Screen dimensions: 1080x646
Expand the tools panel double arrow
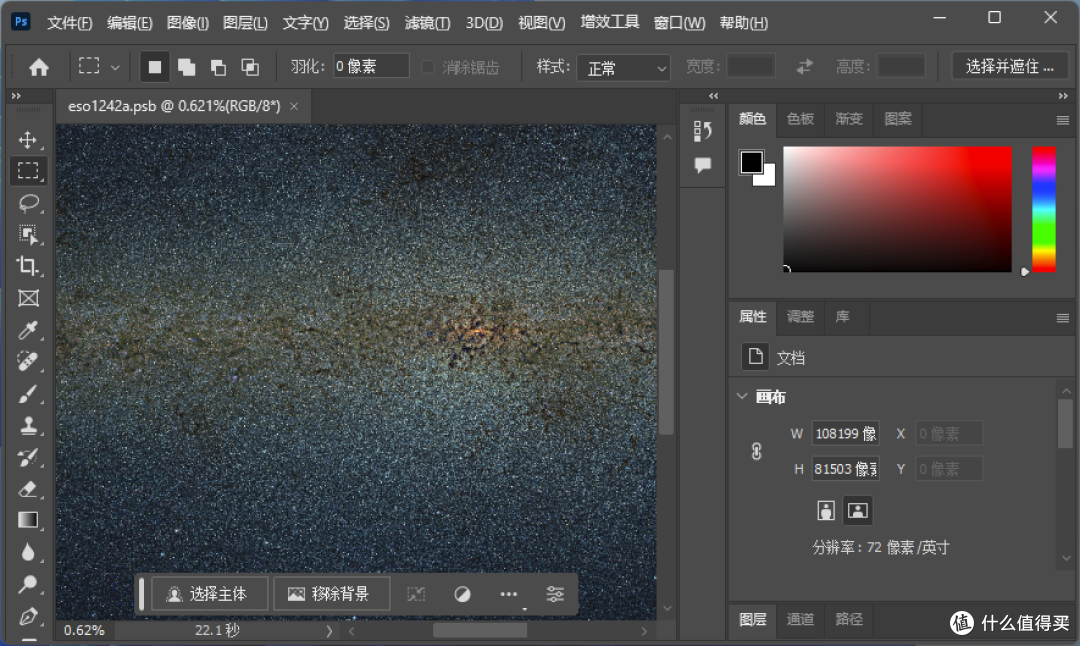click(x=17, y=96)
